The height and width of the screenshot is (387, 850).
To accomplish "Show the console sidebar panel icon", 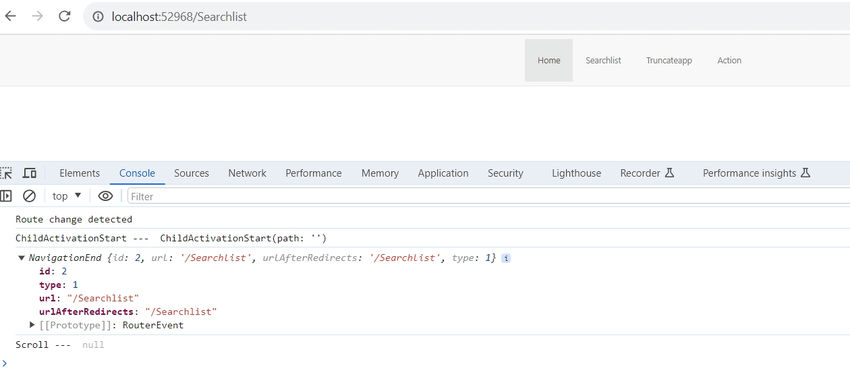I will [x=6, y=196].
